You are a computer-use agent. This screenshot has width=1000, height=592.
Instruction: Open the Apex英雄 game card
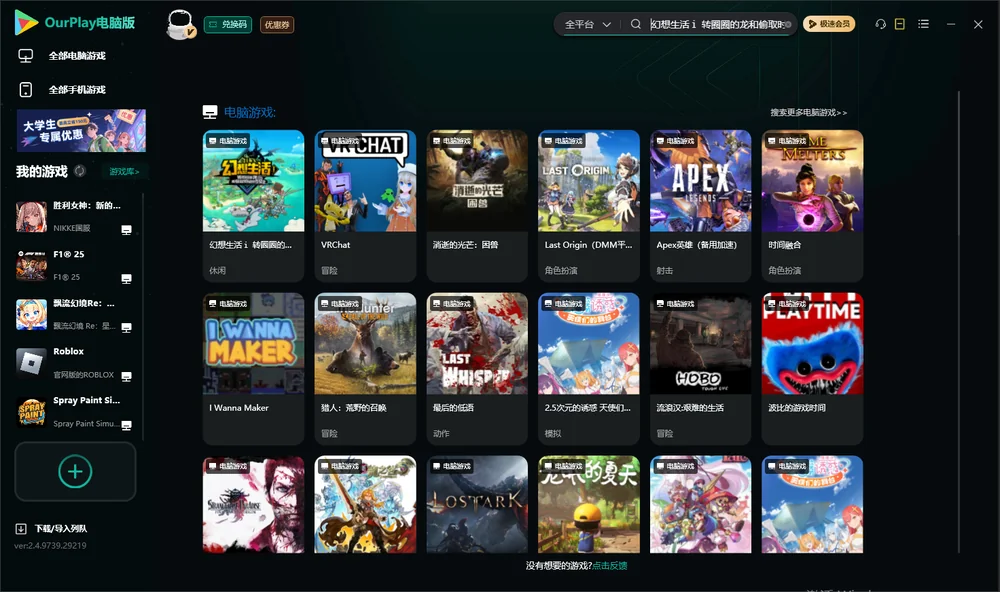click(x=700, y=206)
